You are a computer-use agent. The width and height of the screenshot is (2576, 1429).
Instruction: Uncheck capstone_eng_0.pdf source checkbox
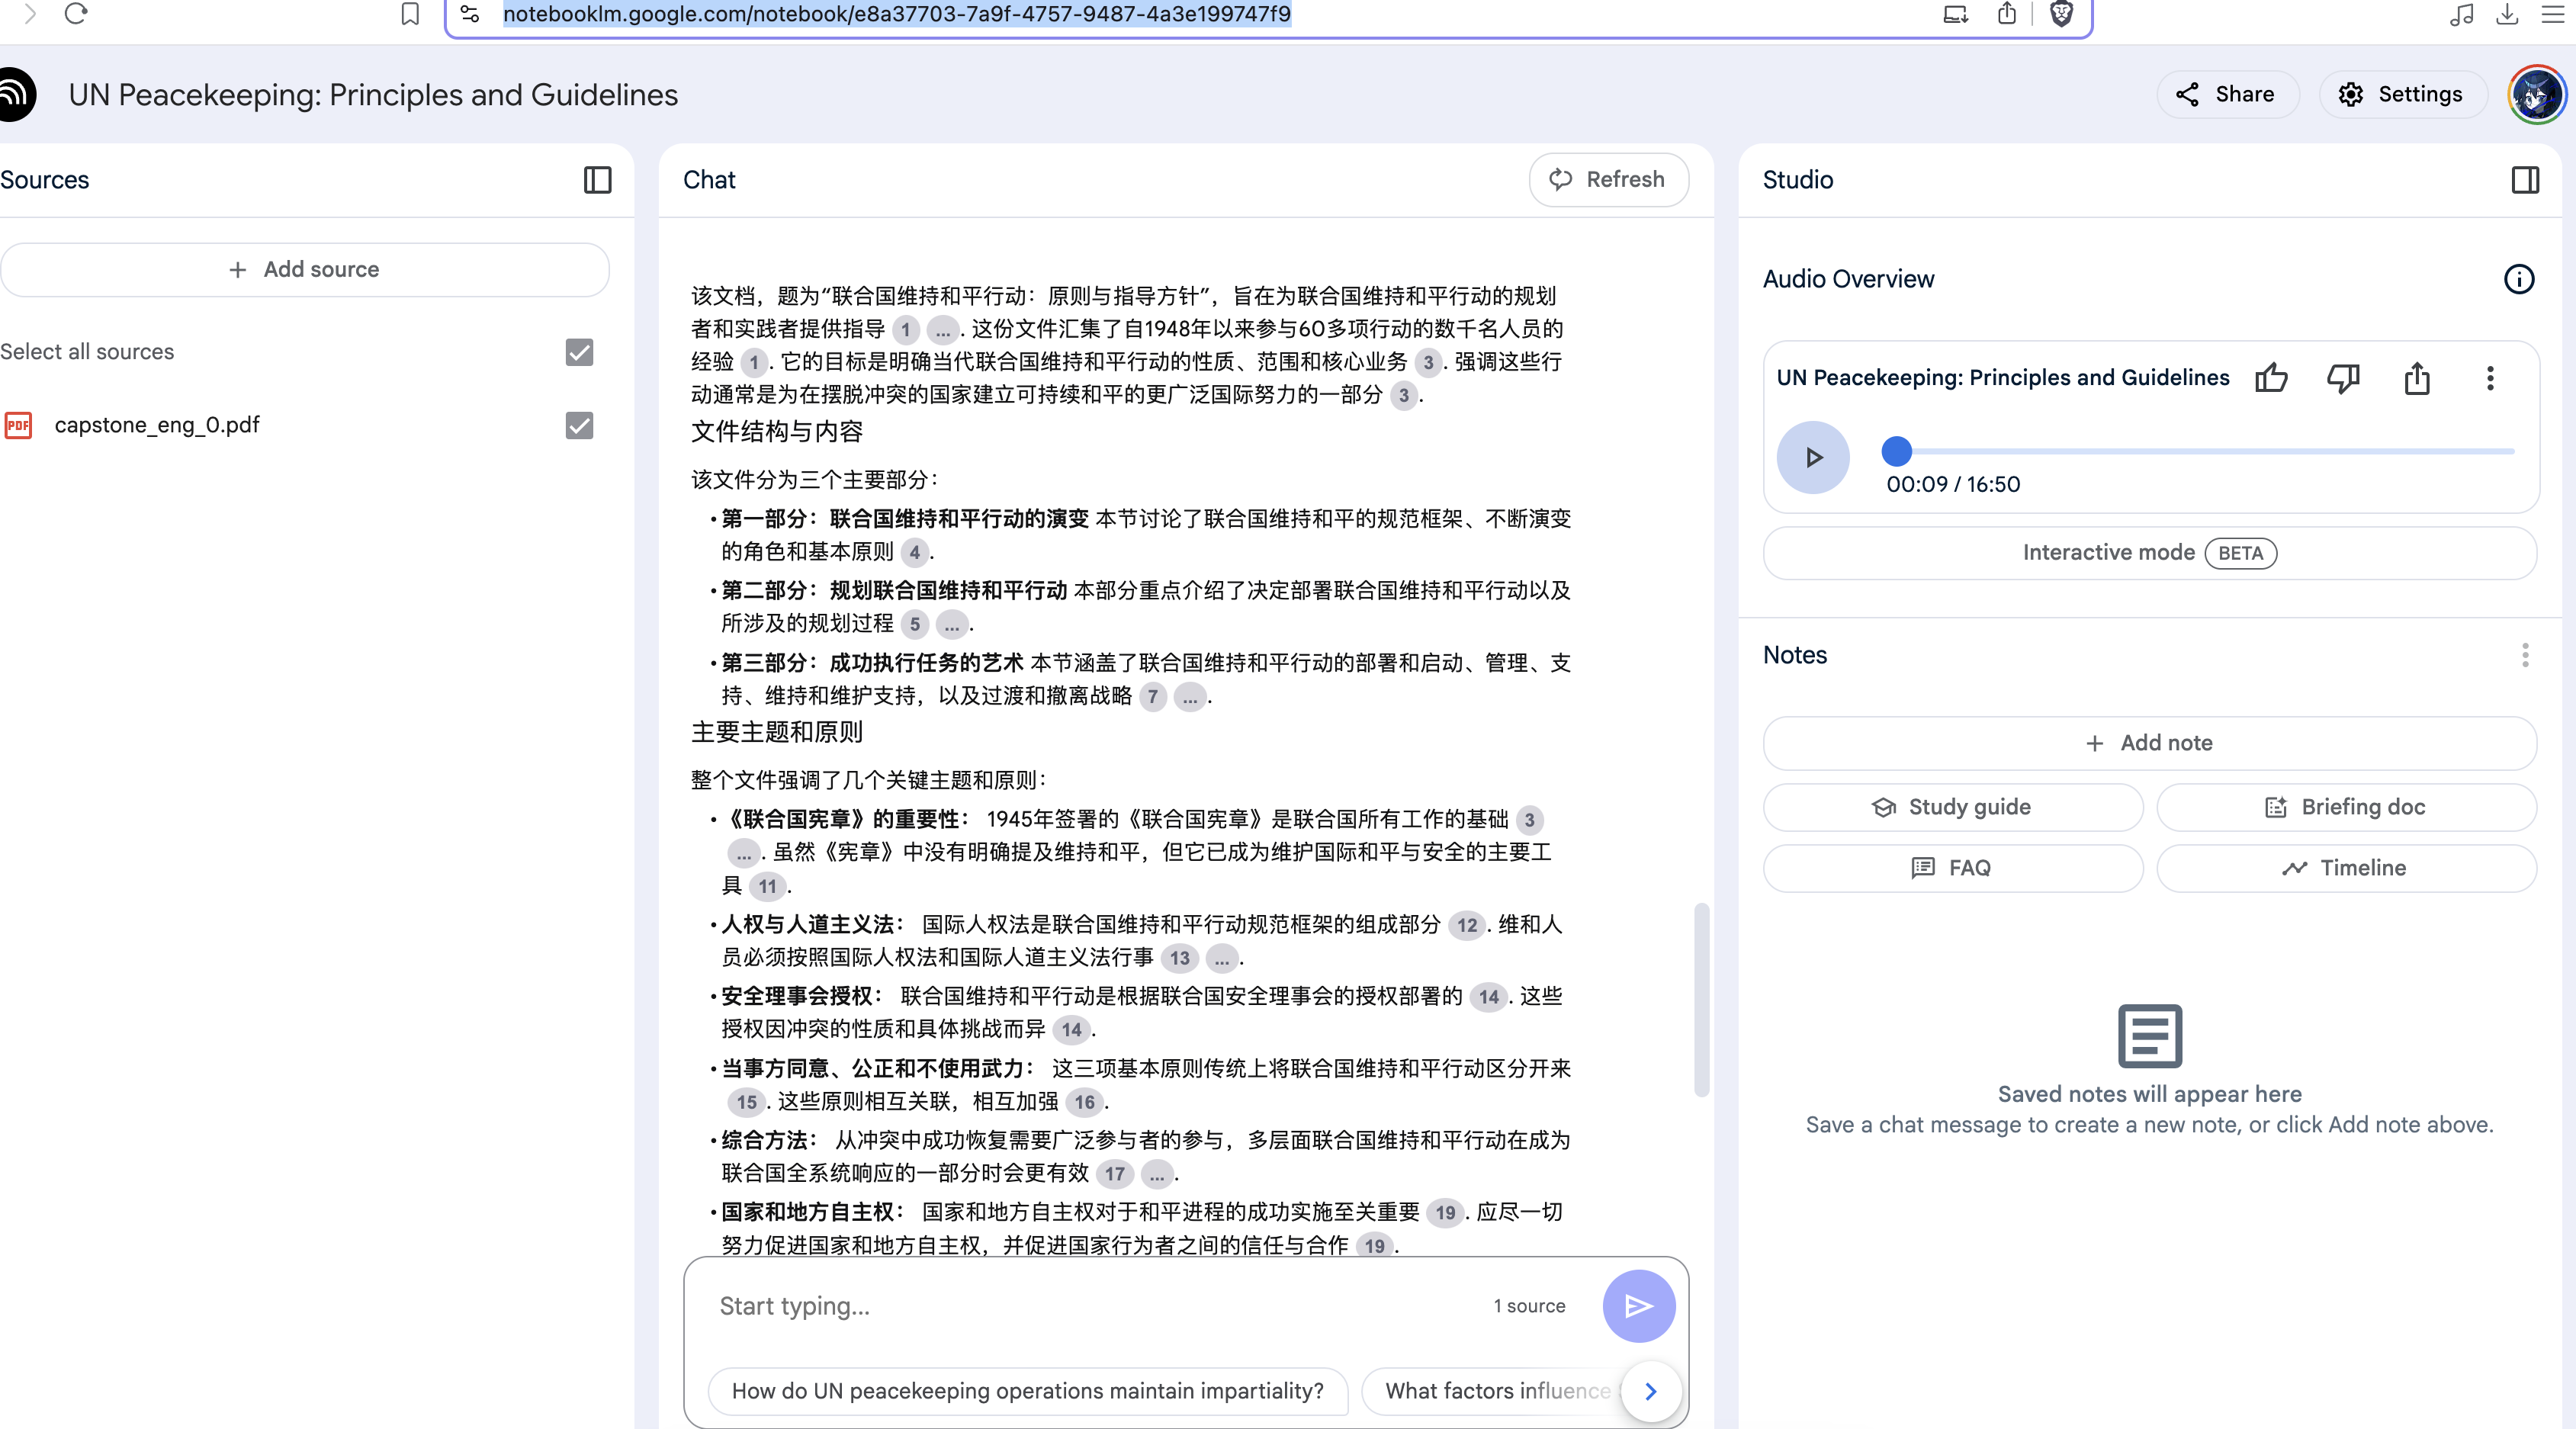(x=579, y=425)
